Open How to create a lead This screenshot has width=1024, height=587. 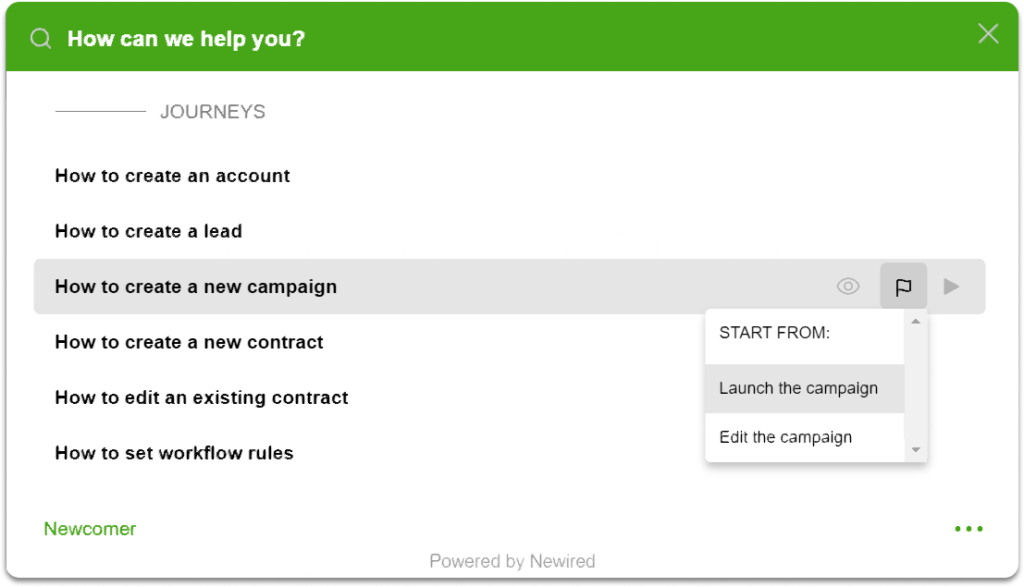148,231
